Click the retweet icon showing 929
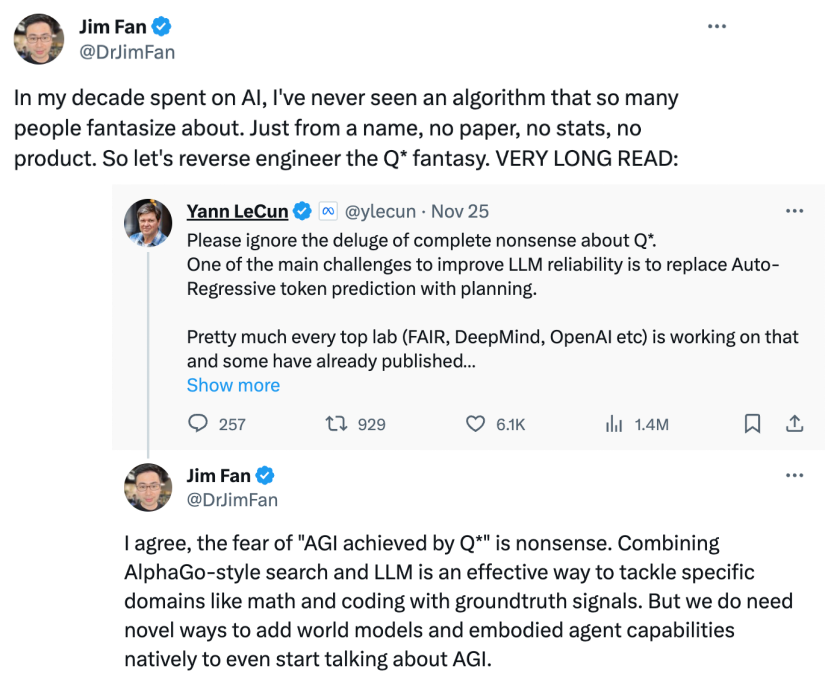The height and width of the screenshot is (676, 826). point(338,424)
